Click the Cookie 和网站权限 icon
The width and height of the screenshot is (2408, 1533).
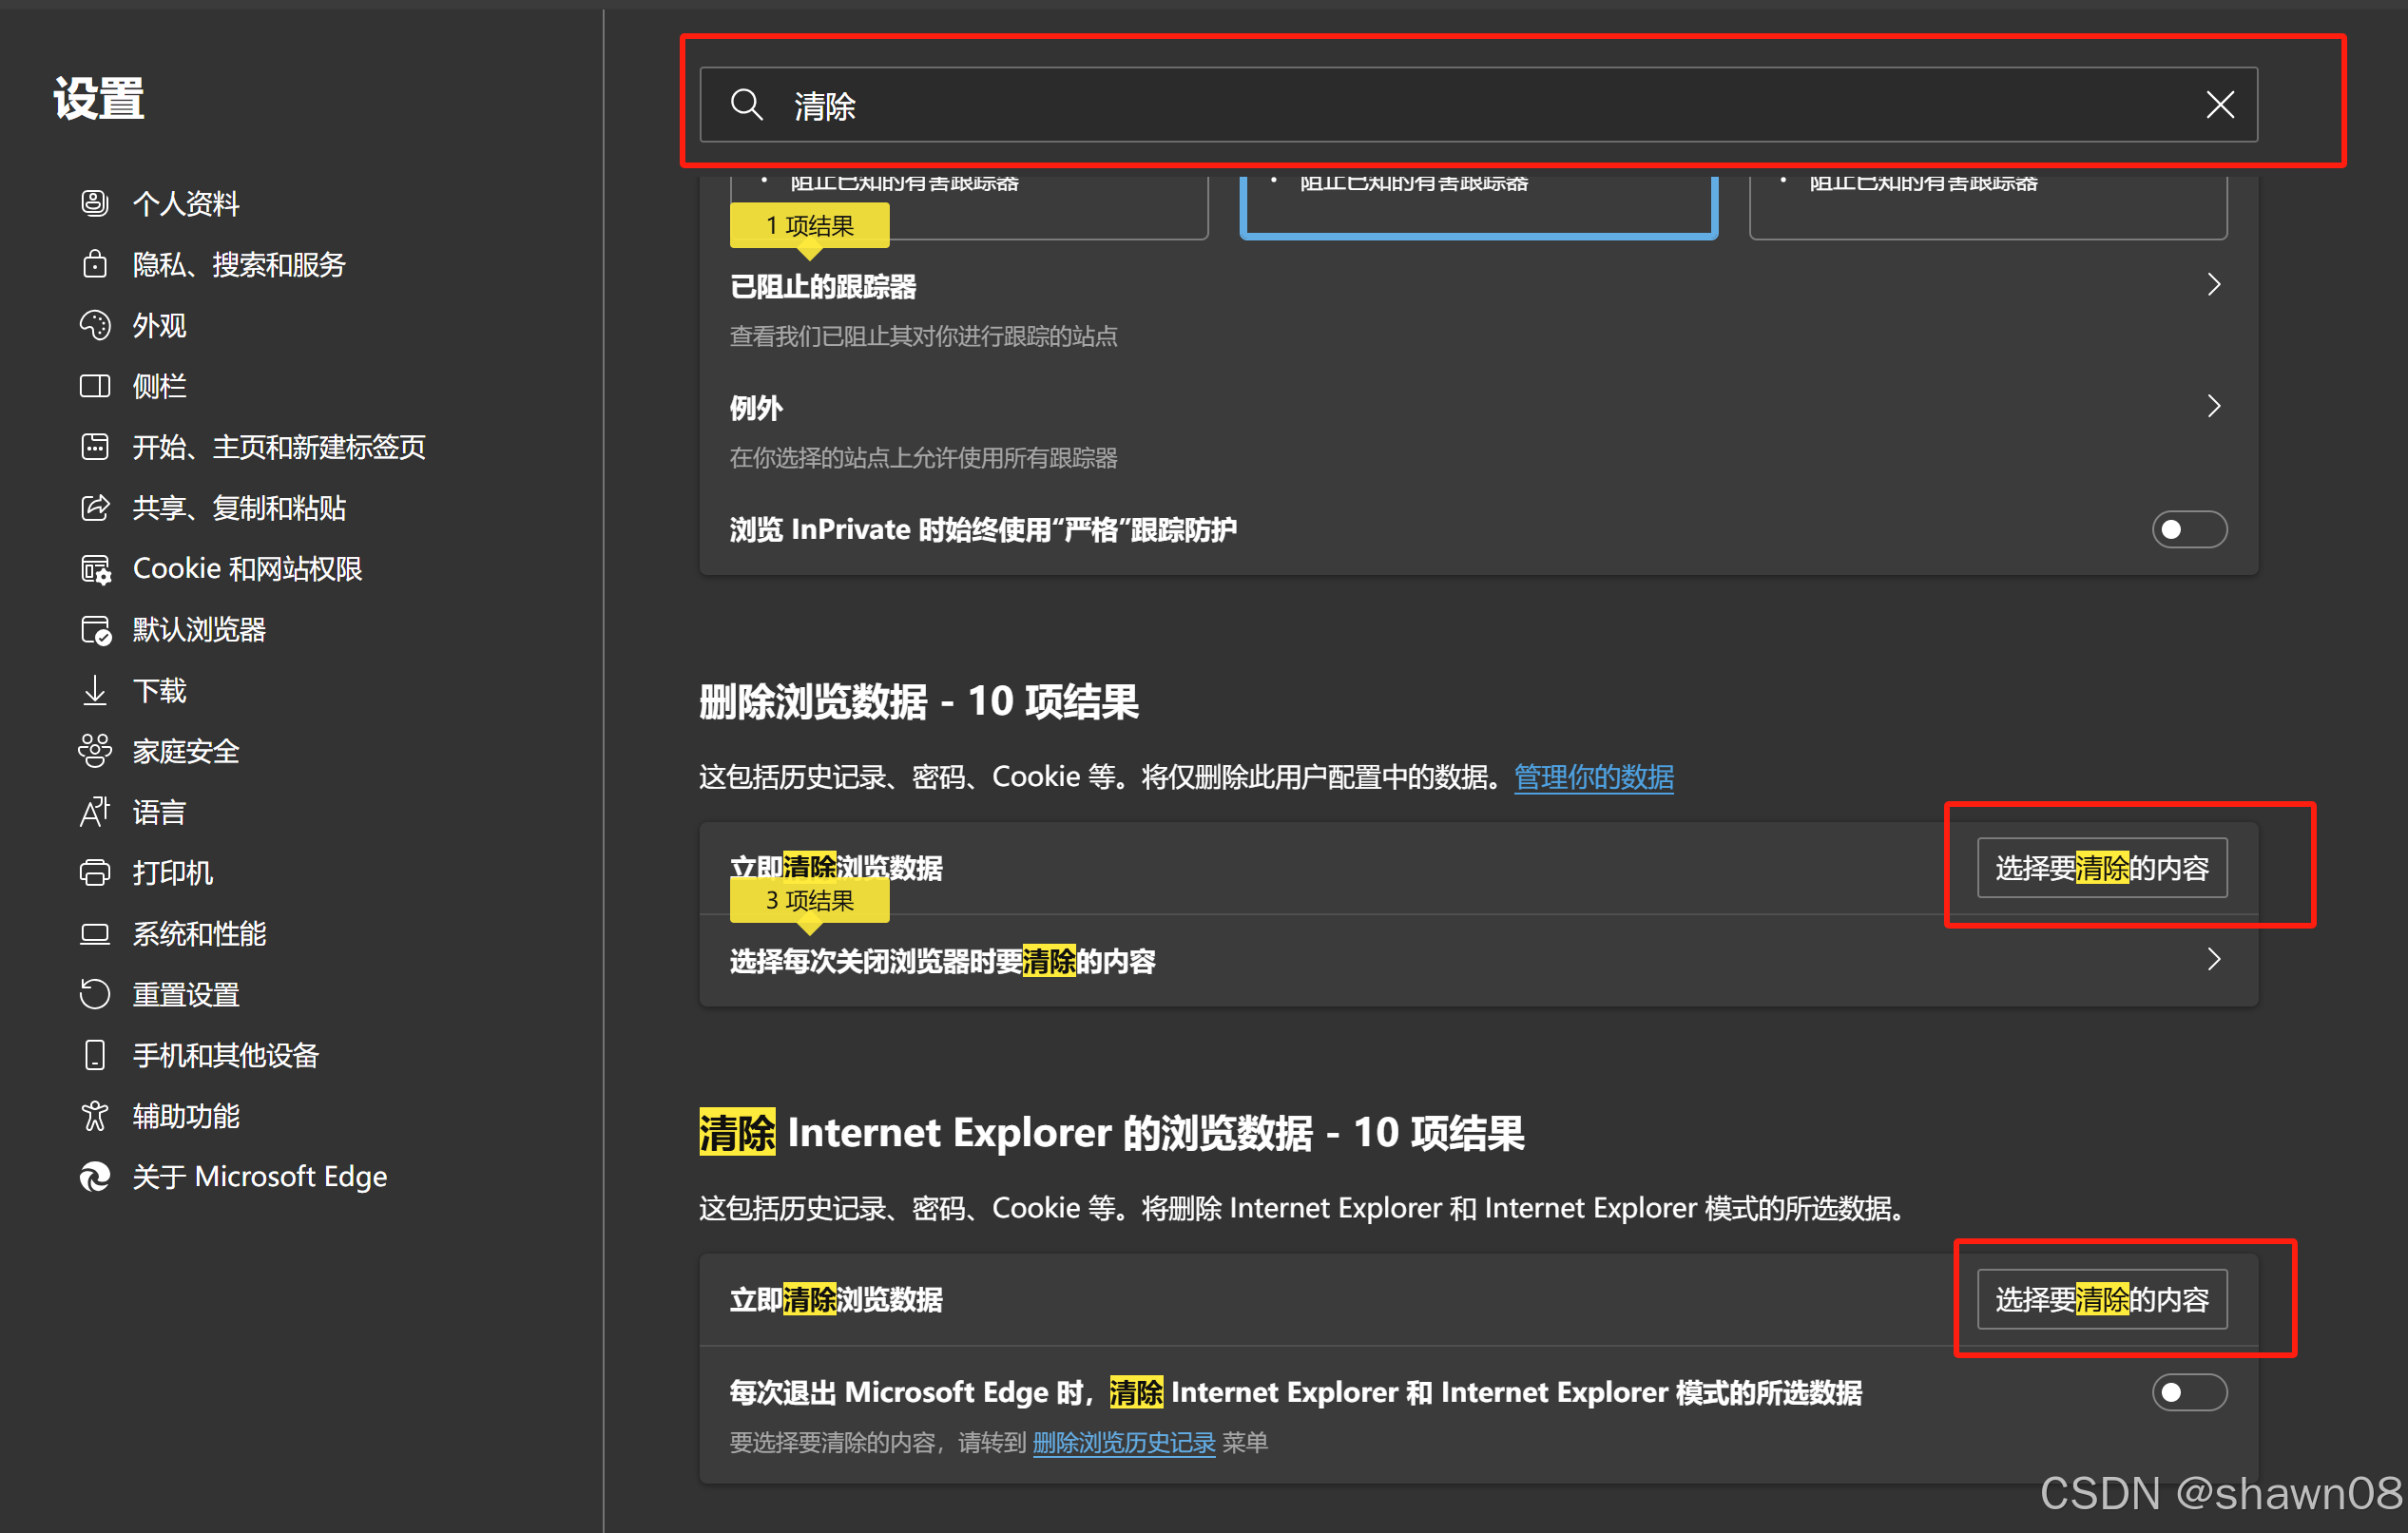[96, 569]
